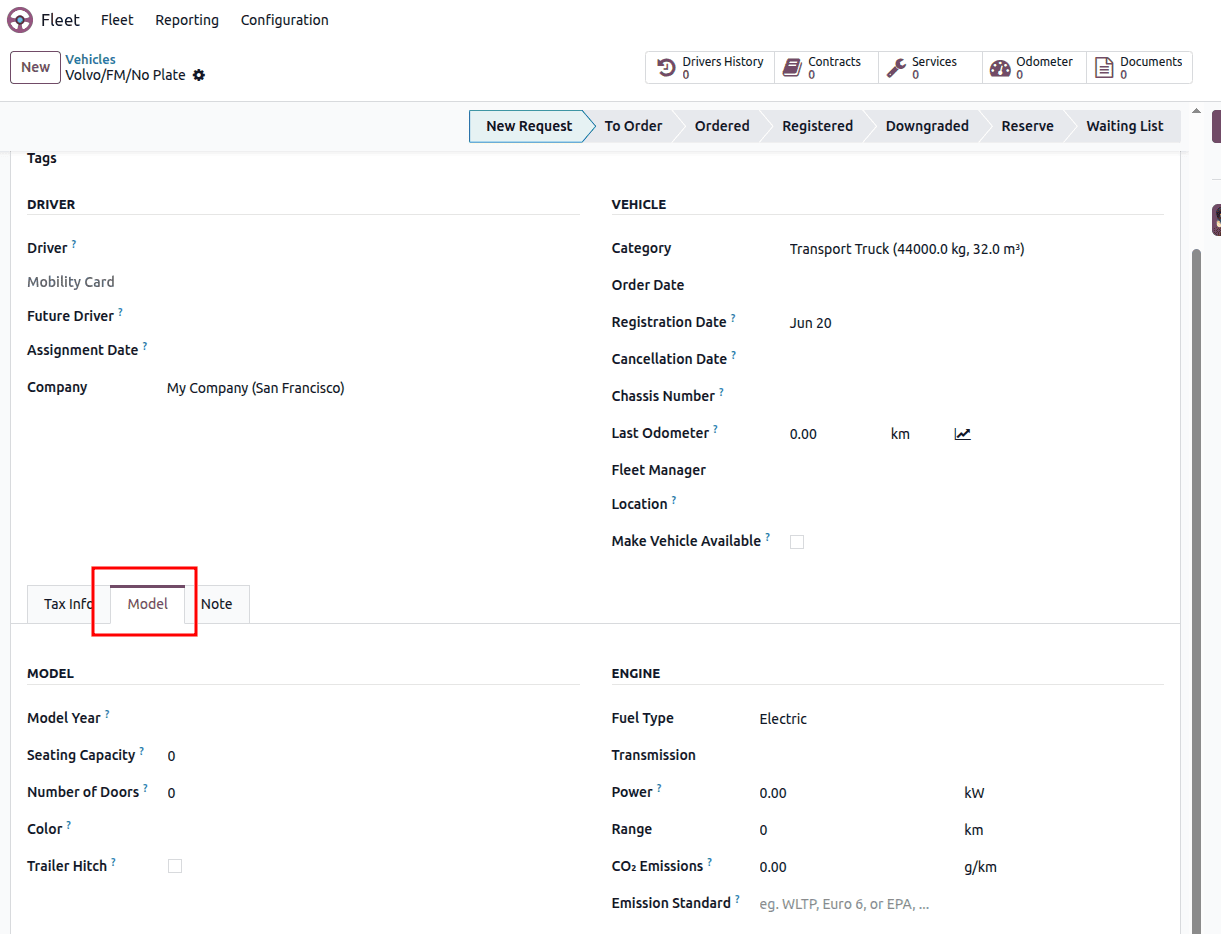Switch to the Note tab

[216, 604]
